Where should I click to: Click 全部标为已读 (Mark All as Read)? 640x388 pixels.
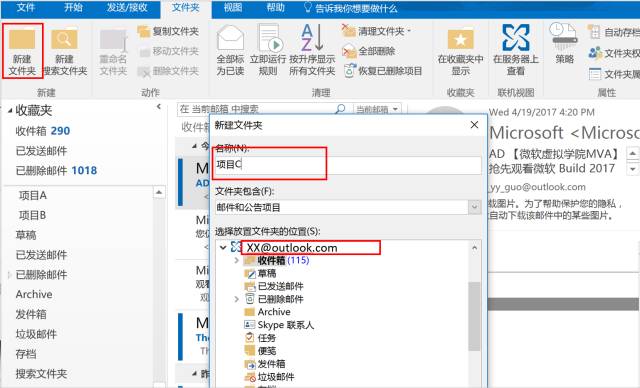(x=230, y=51)
